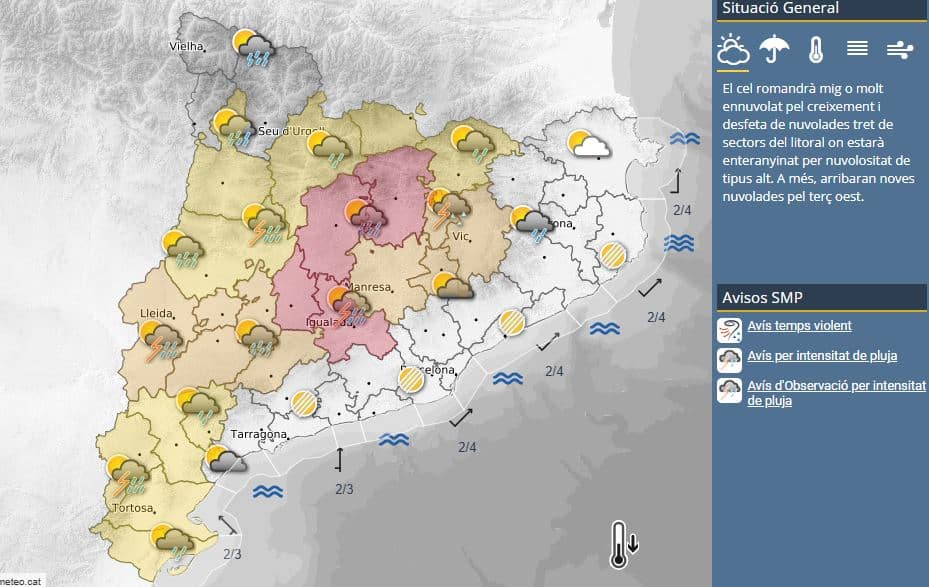Switch to the temperature thermometer tab
The image size is (929, 587).
[816, 49]
